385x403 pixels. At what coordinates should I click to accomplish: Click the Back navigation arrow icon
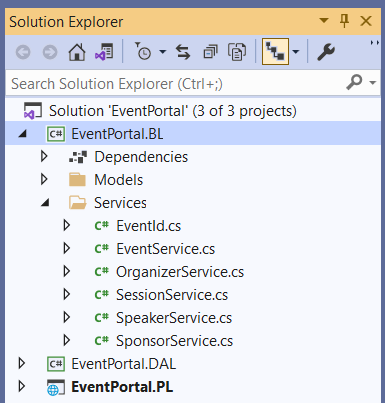(x=23, y=52)
